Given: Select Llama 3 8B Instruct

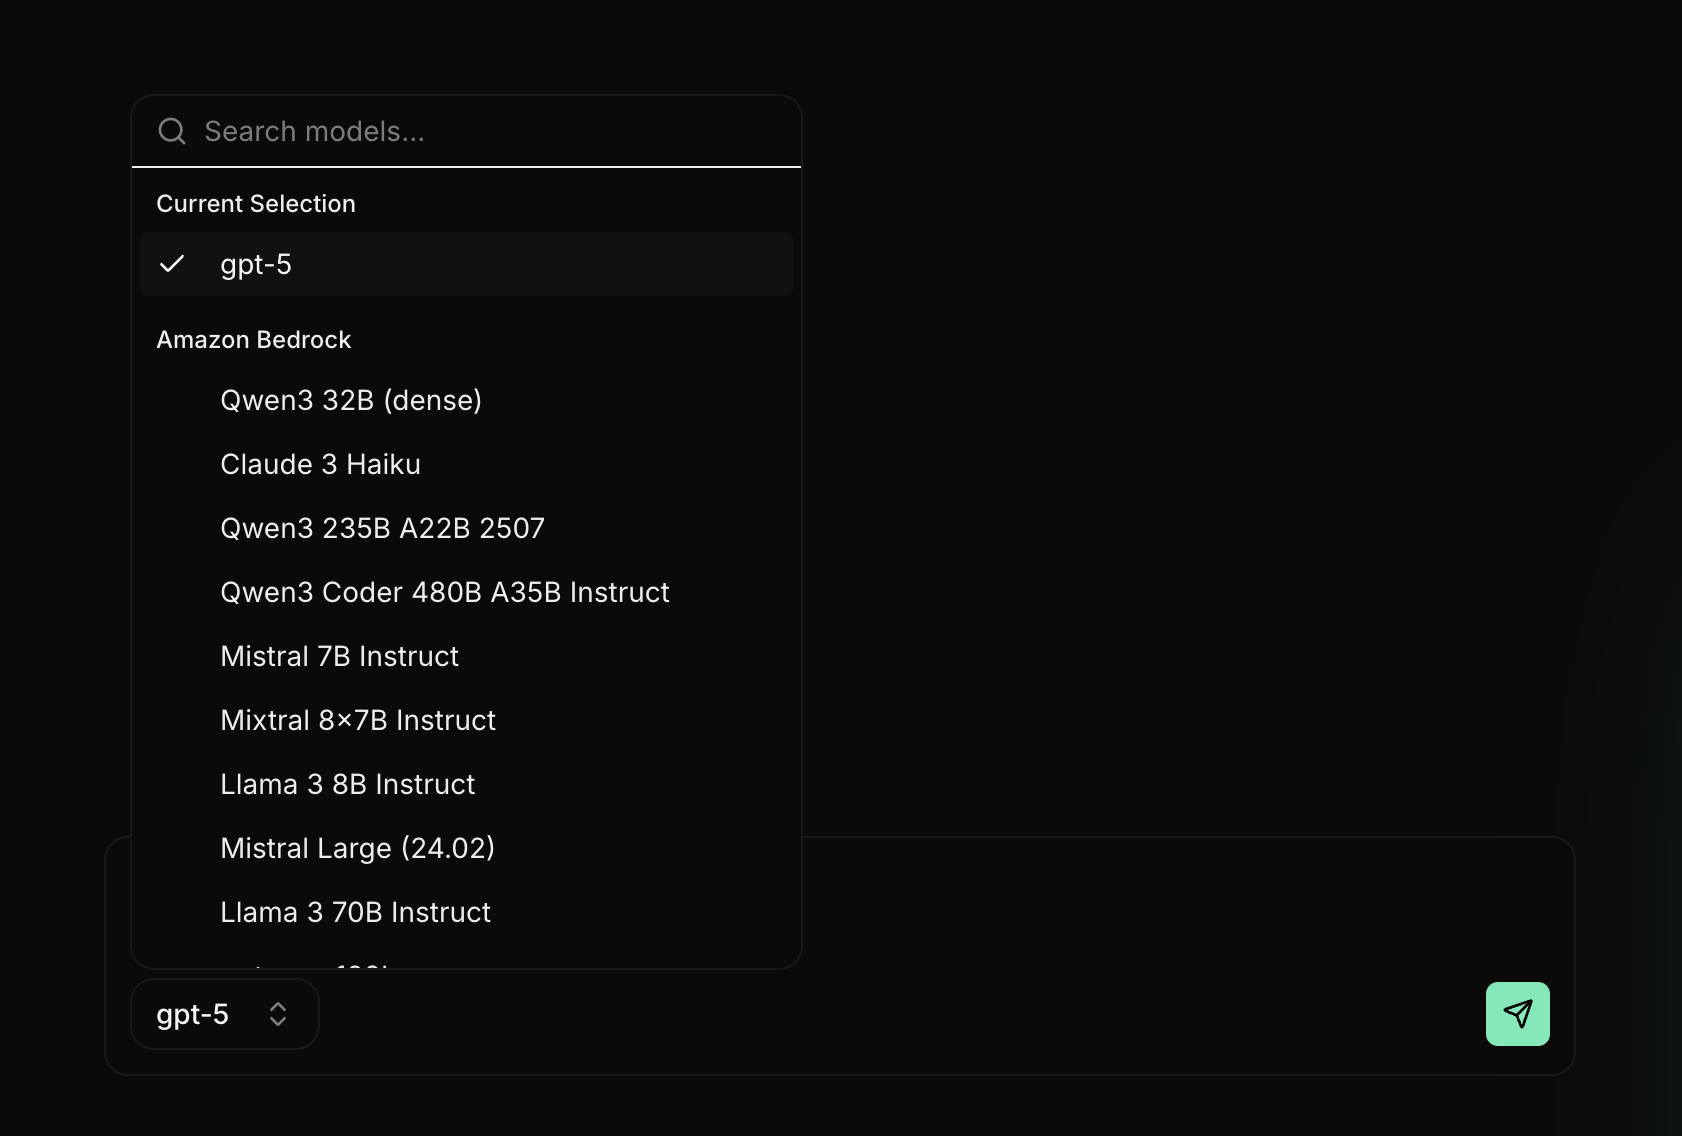Looking at the screenshot, I should coord(347,783).
